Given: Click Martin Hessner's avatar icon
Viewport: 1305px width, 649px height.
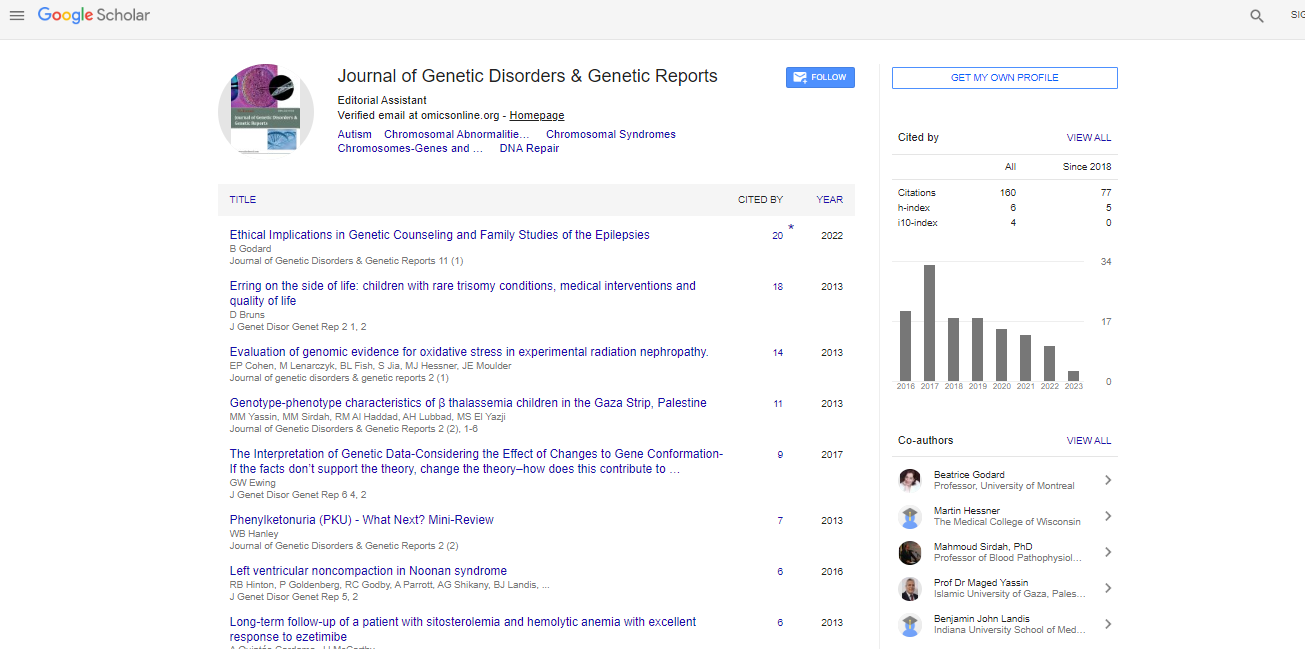Looking at the screenshot, I should pos(910,517).
